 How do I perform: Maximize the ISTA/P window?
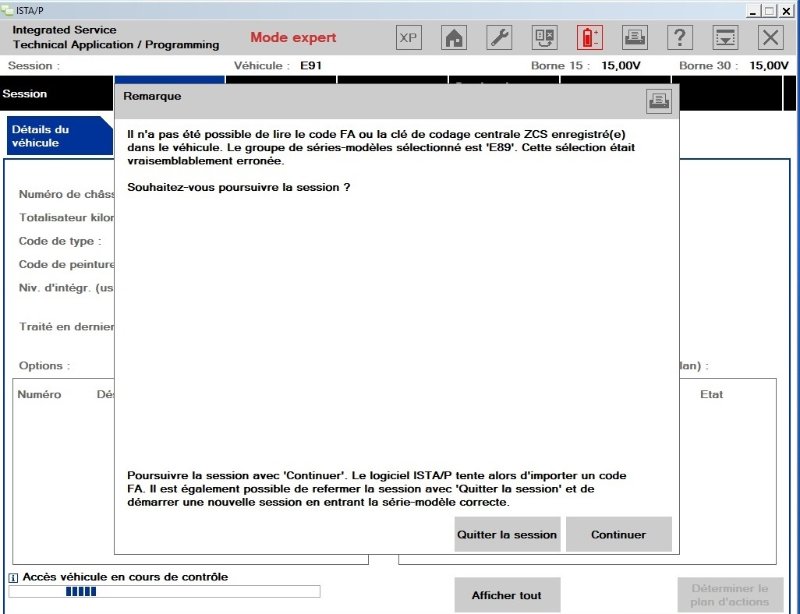click(769, 10)
